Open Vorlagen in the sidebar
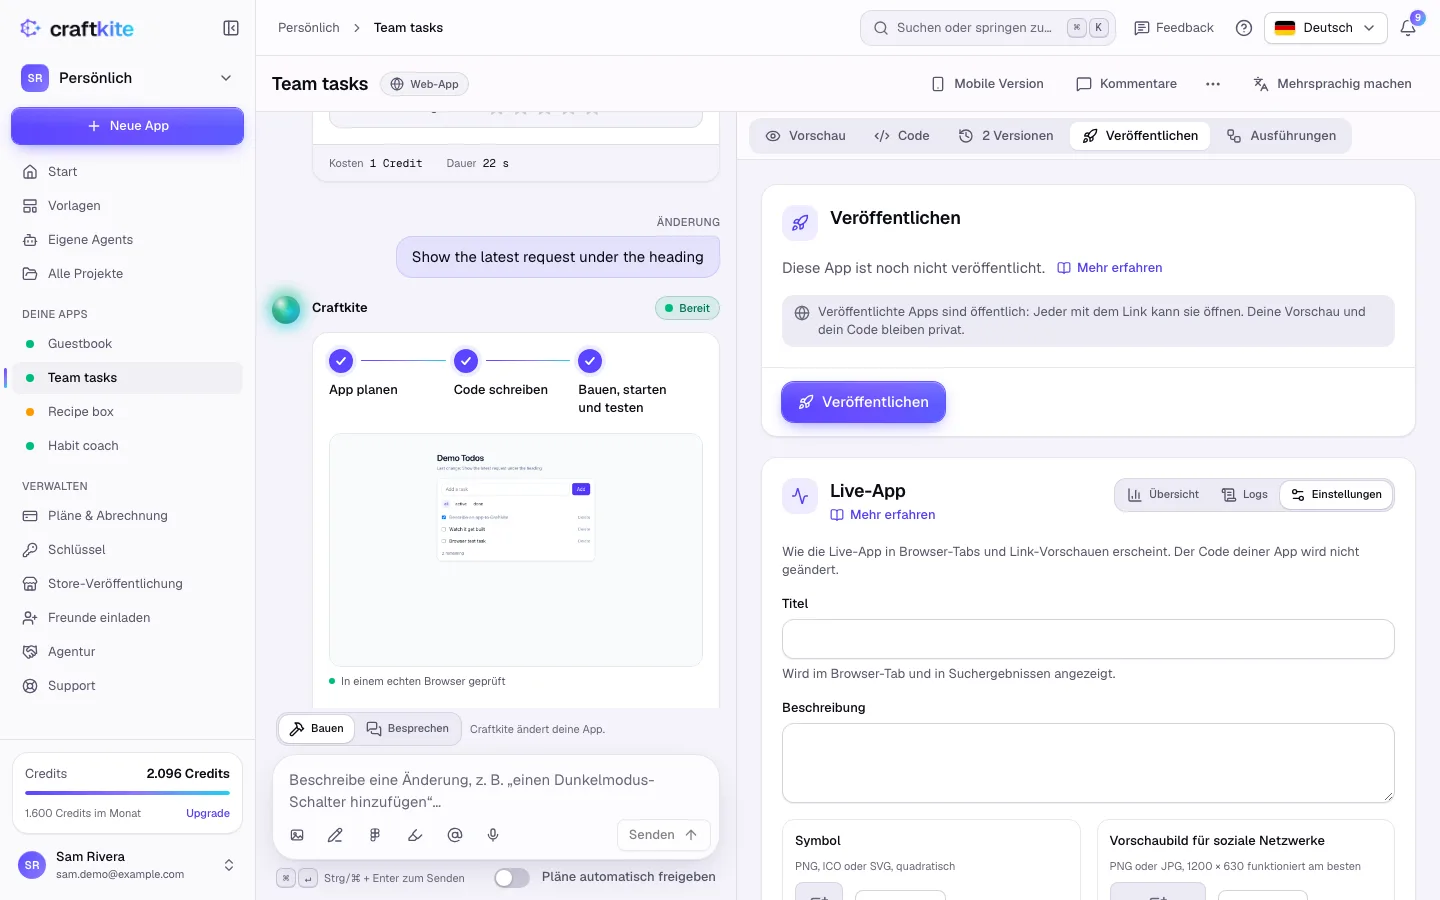Screen dimensions: 1440x900 pyautogui.click(x=127, y=206)
